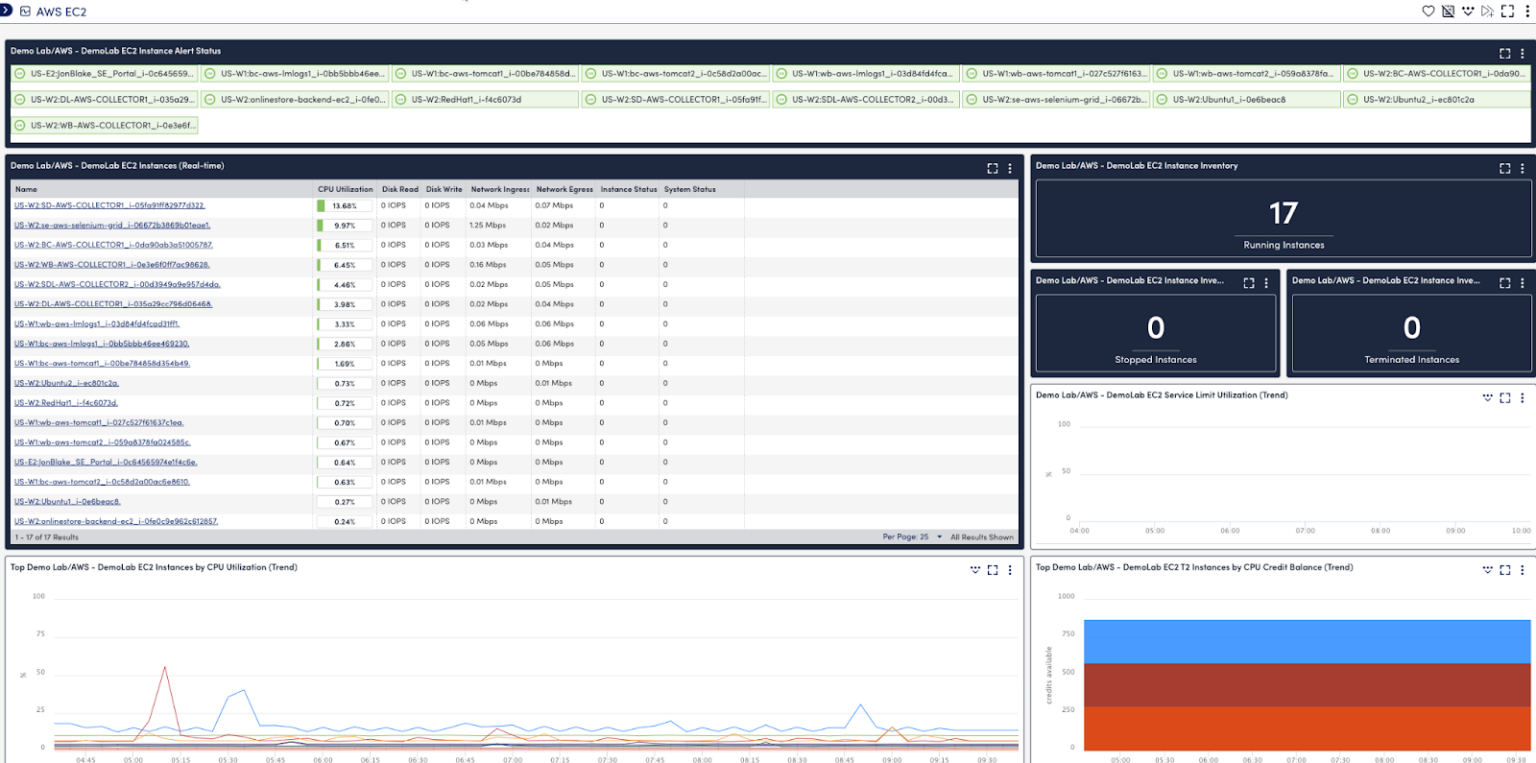1536x763 pixels.
Task: Open the dashboard three-dot menu in top bar
Action: point(1527,11)
